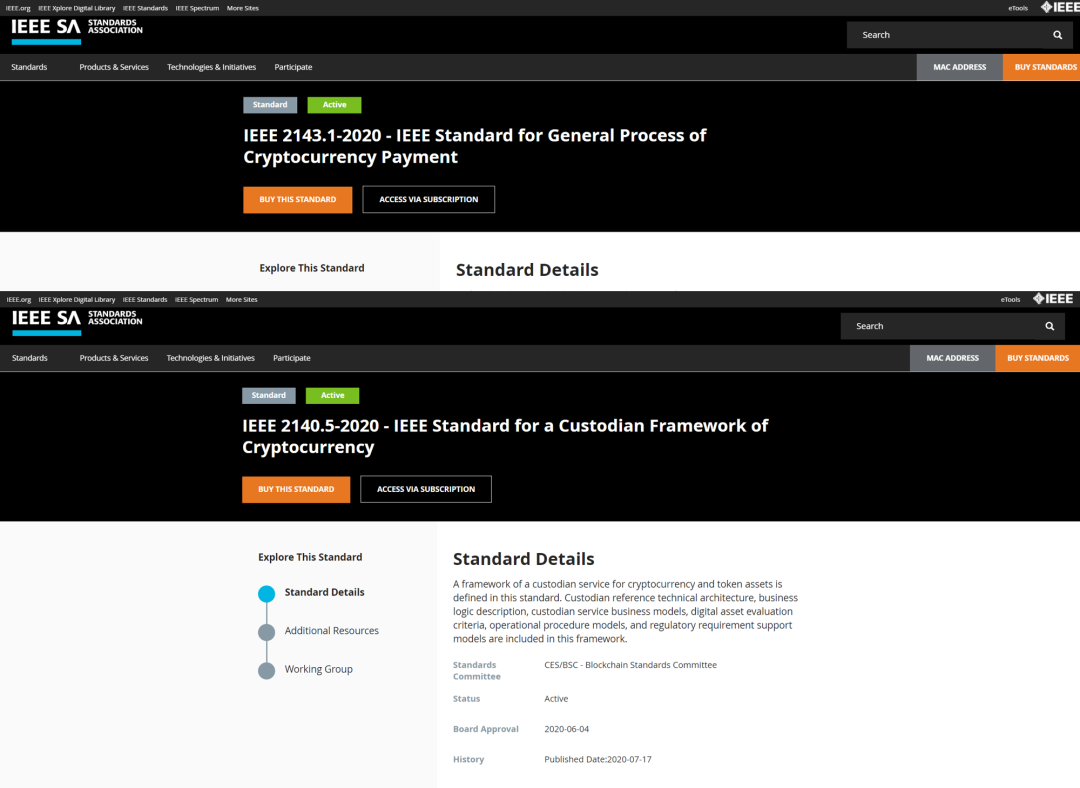This screenshot has height=788, width=1080.
Task: Click the Standard tag above IEEE 2143.1-2020
Action: pyautogui.click(x=270, y=105)
